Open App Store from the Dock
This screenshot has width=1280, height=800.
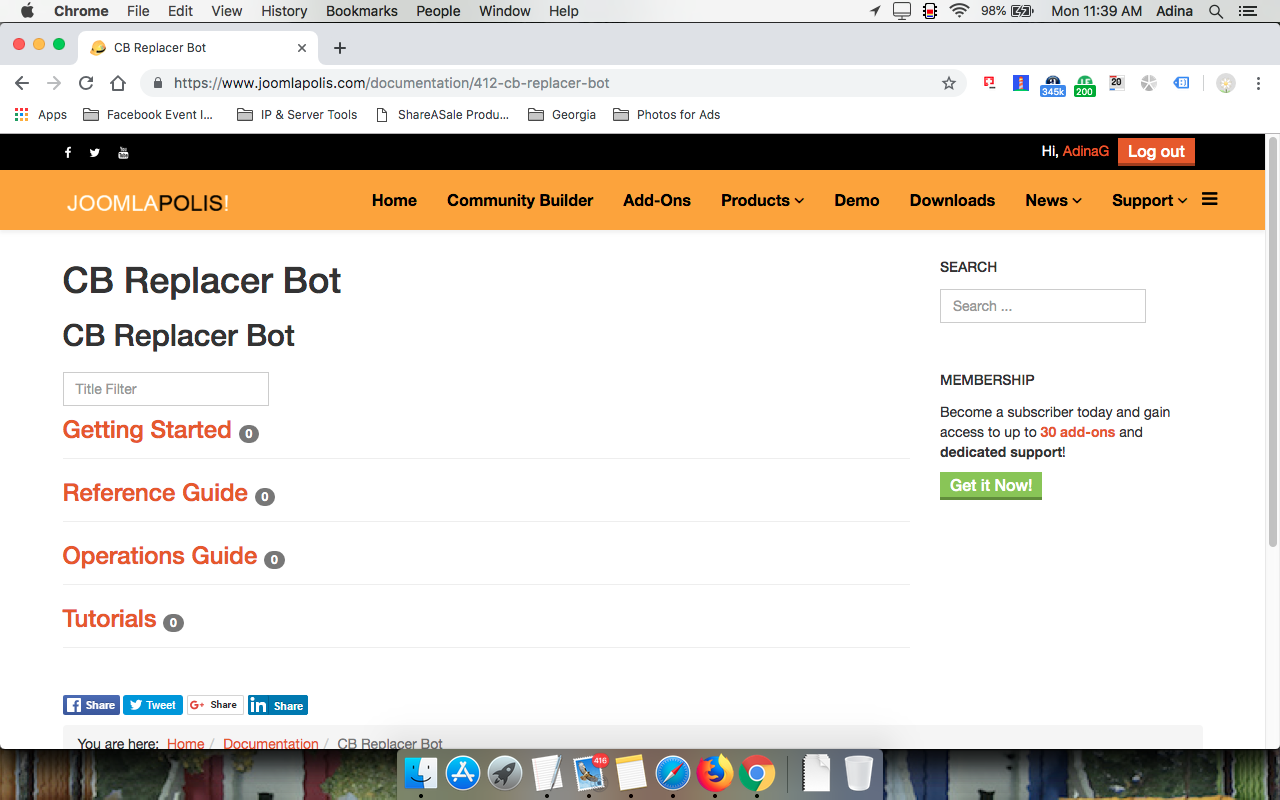(x=463, y=773)
